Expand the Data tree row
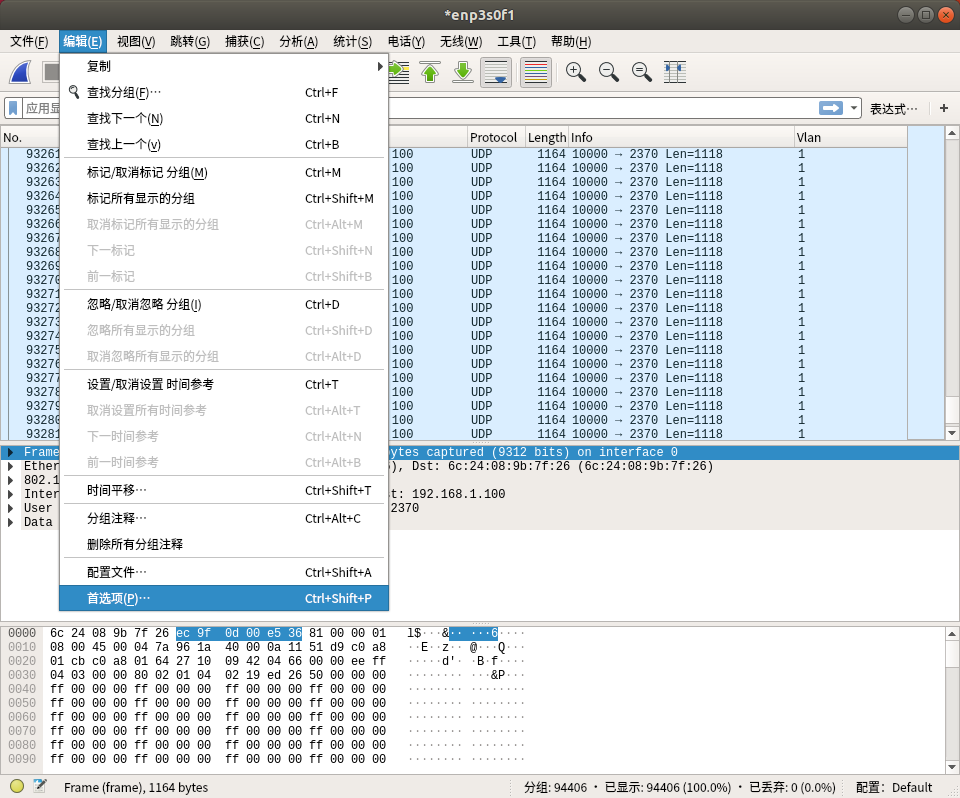Screen dimensions: 960x798 (x=10, y=522)
